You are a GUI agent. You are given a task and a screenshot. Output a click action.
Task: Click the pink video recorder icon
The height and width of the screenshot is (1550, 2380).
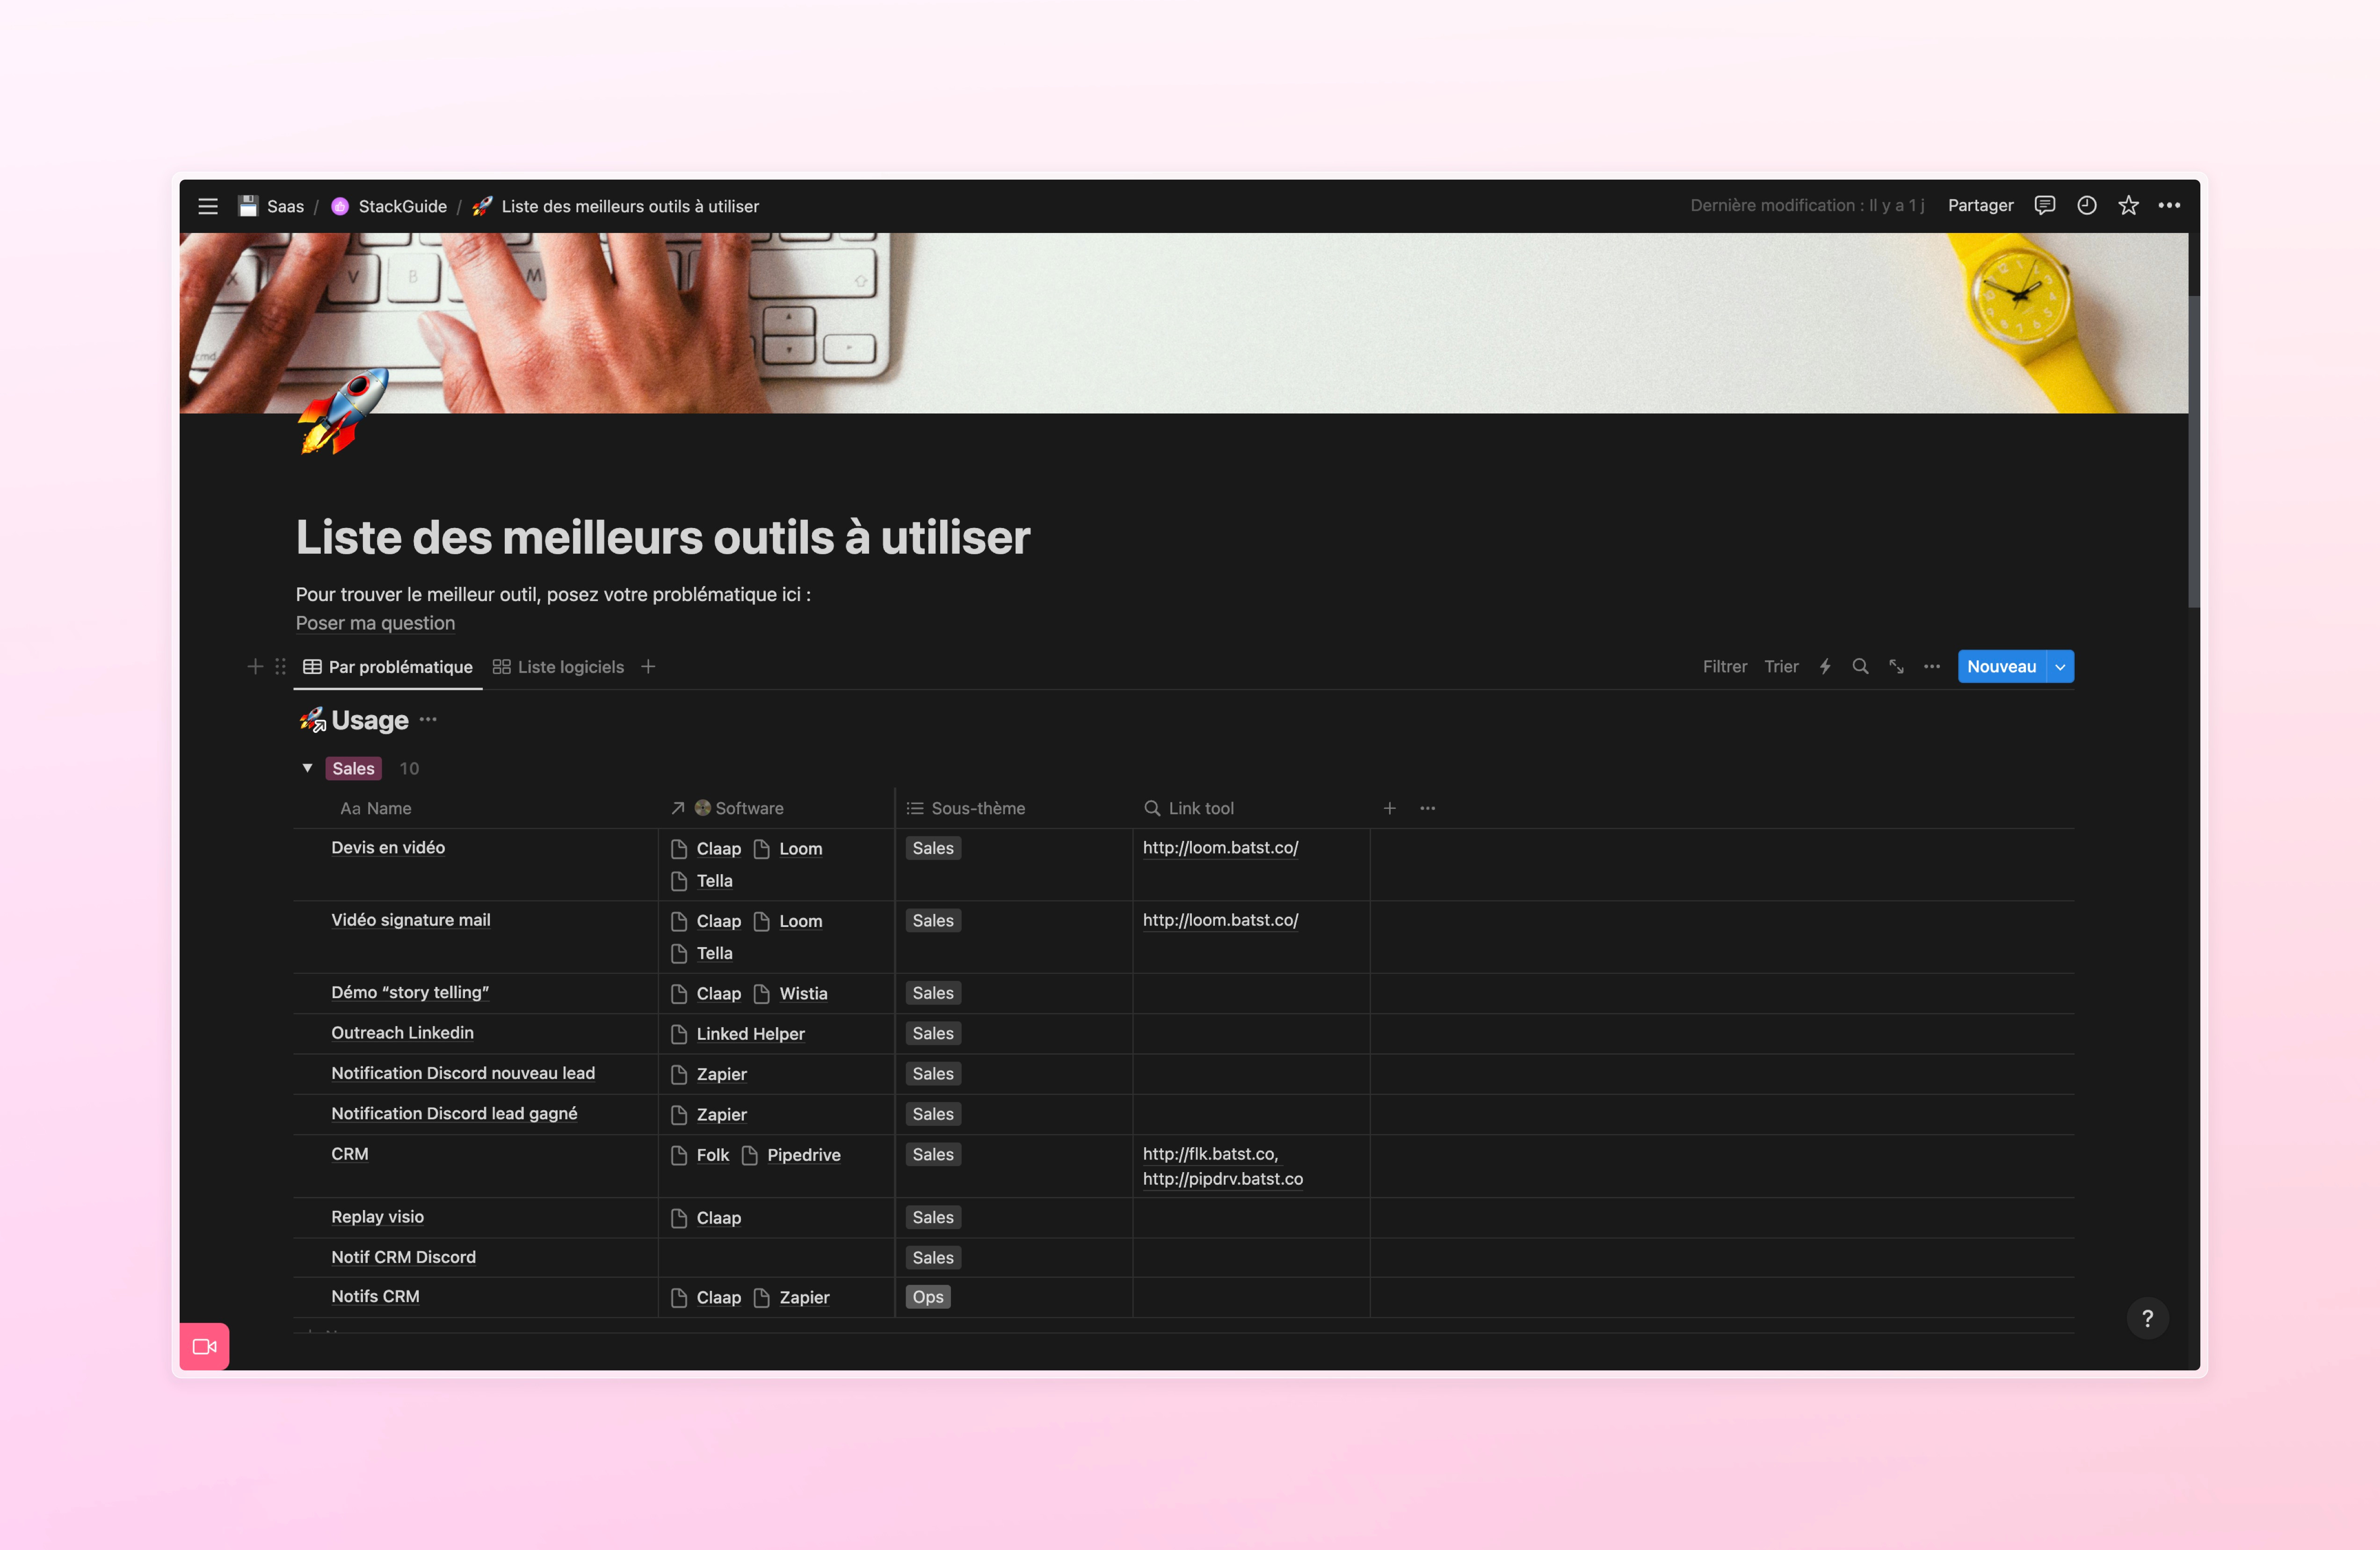[205, 1346]
